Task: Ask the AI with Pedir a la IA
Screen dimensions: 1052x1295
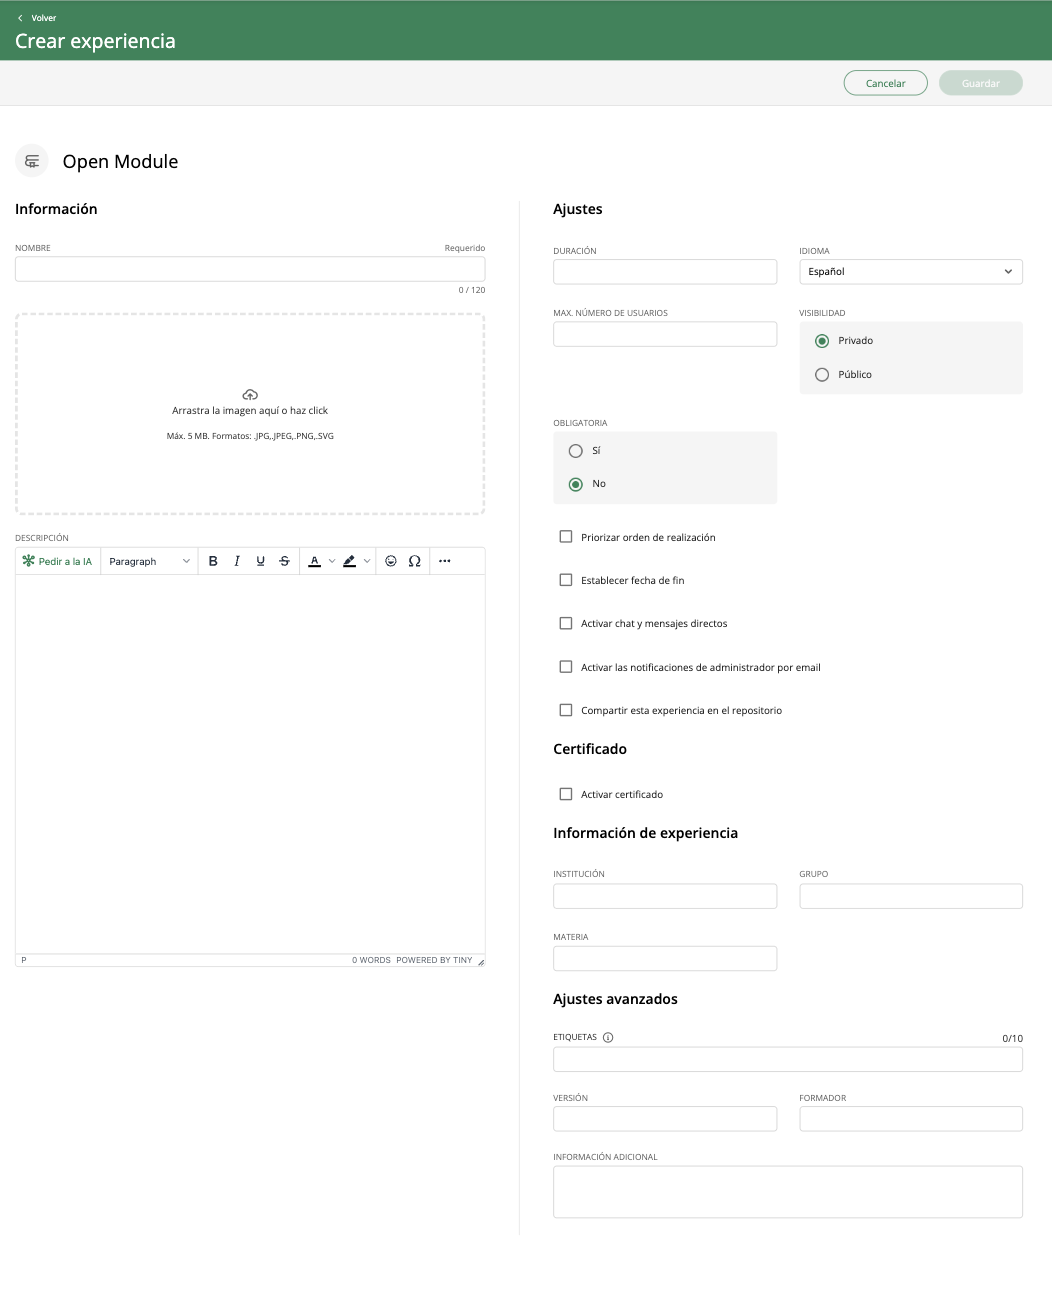Action: point(58,561)
